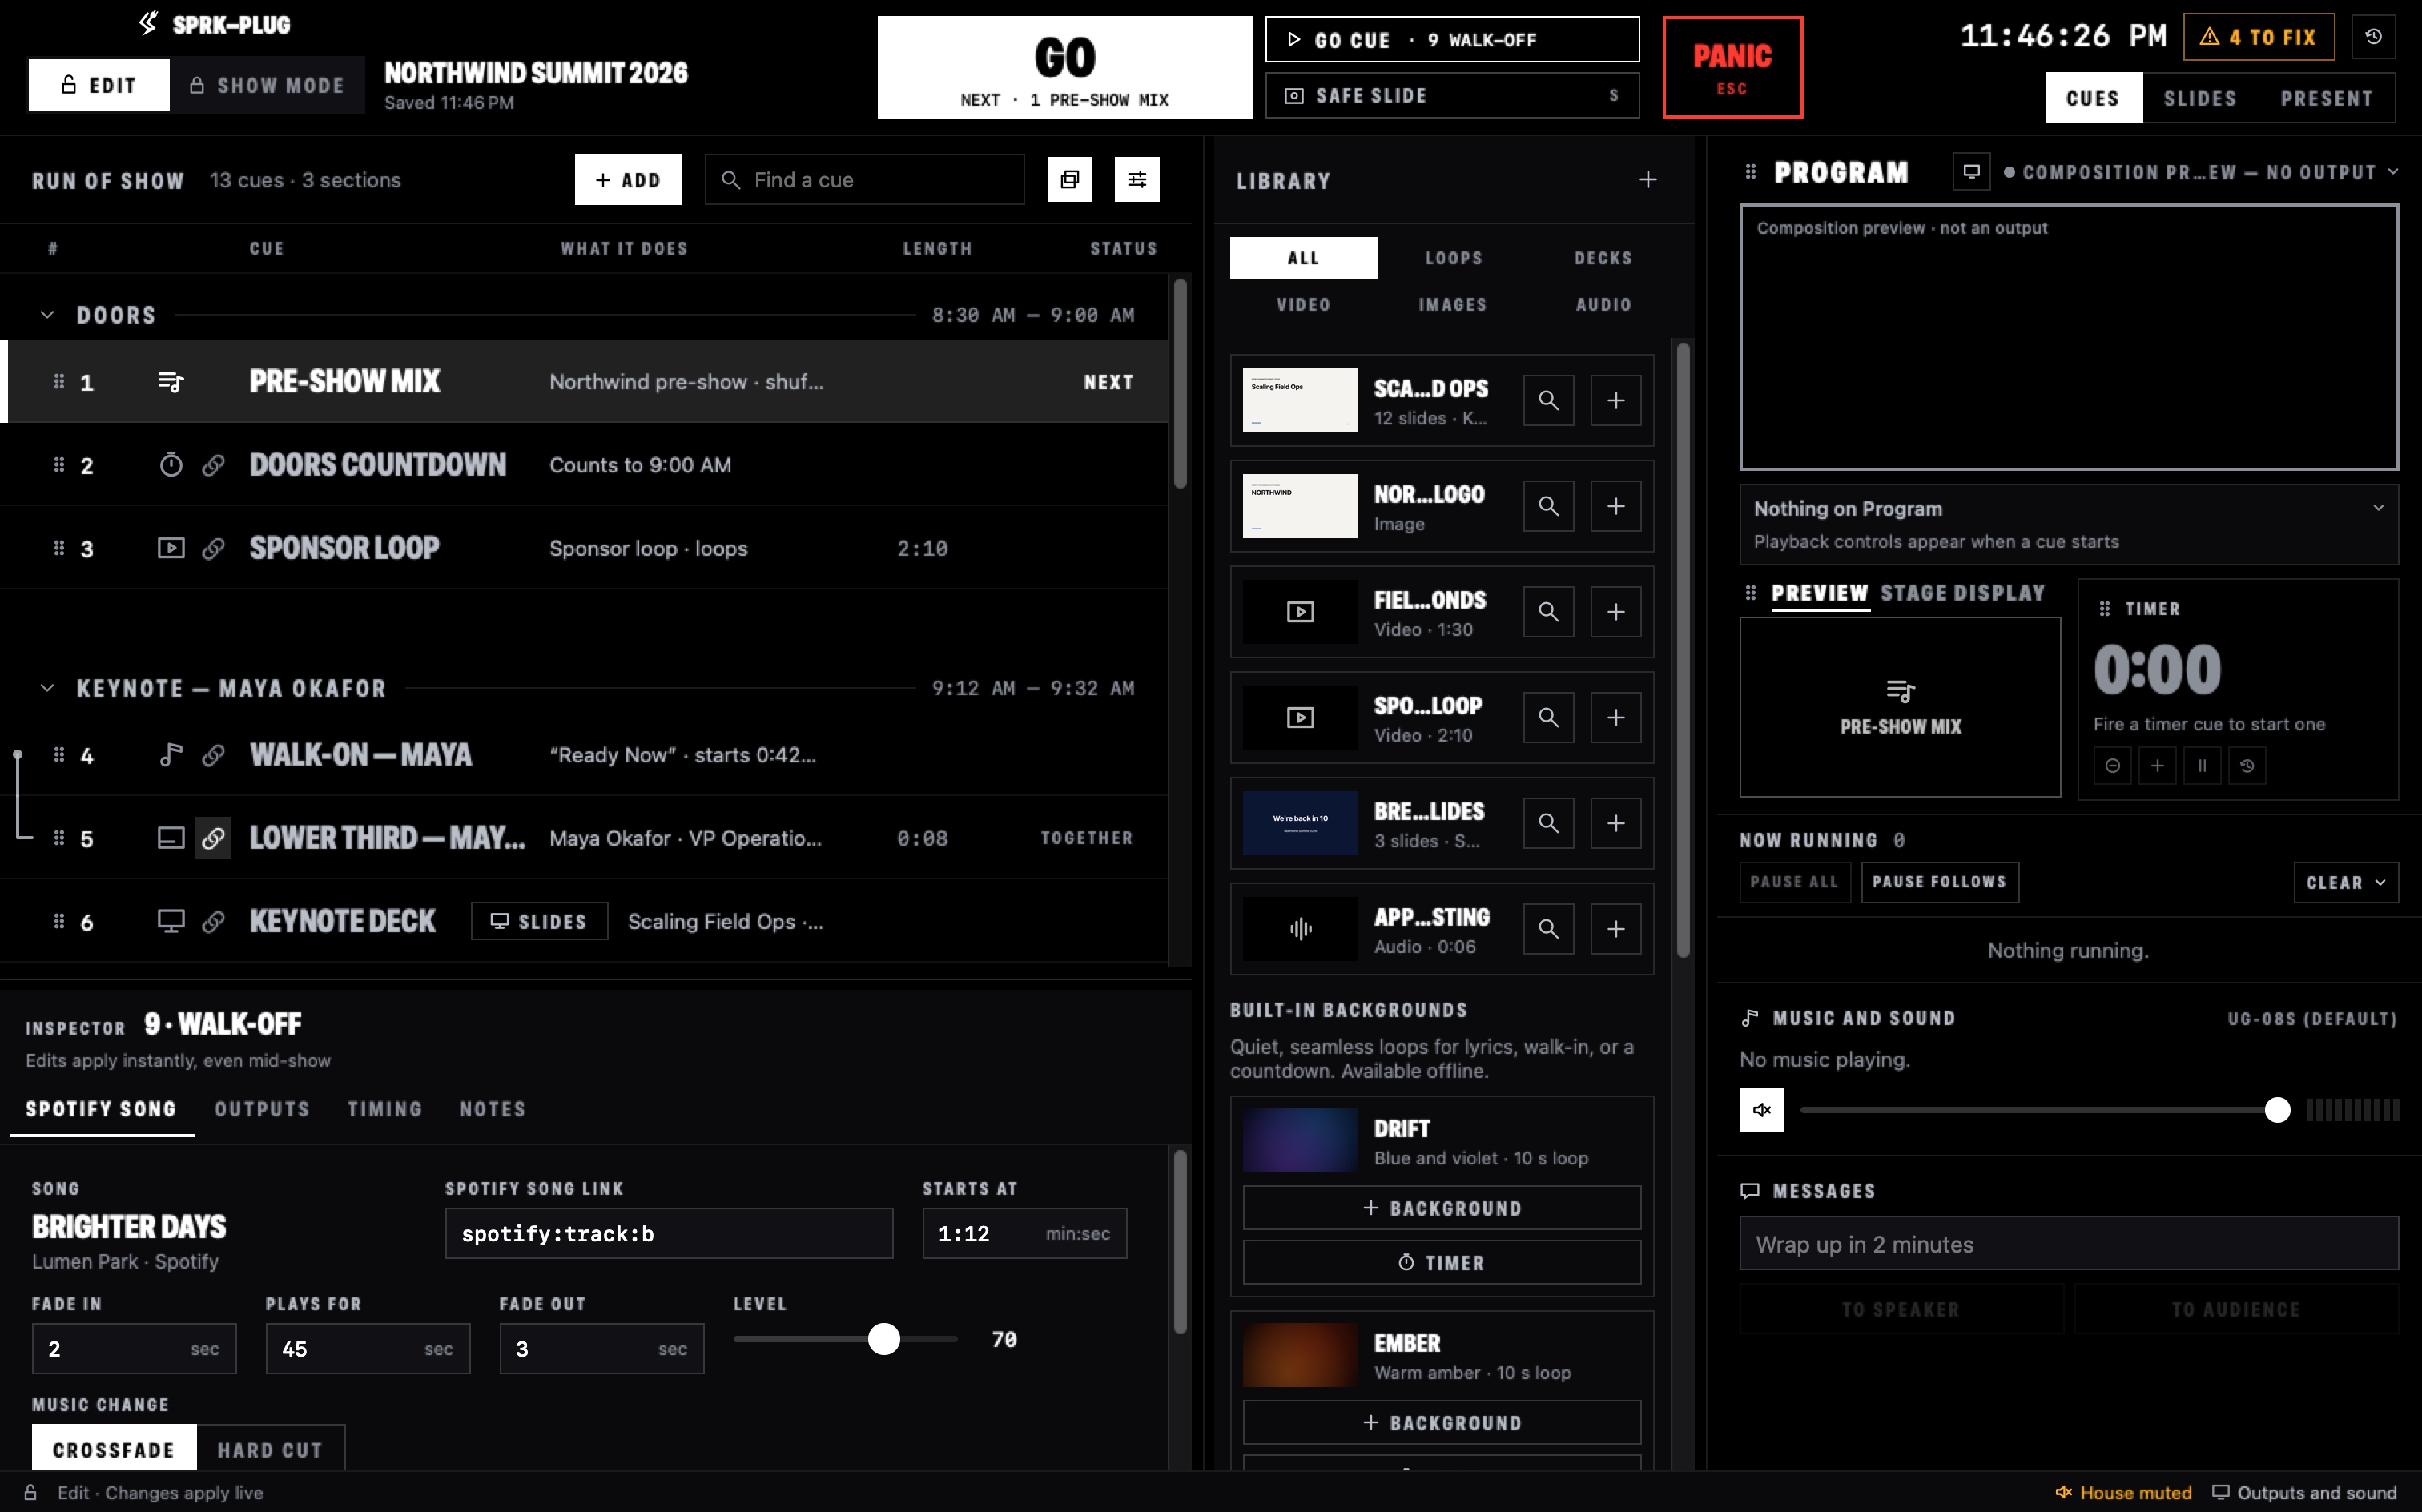Screen dimensions: 2422x1512
Task: Switch to SHOW MODE
Action: (267, 86)
